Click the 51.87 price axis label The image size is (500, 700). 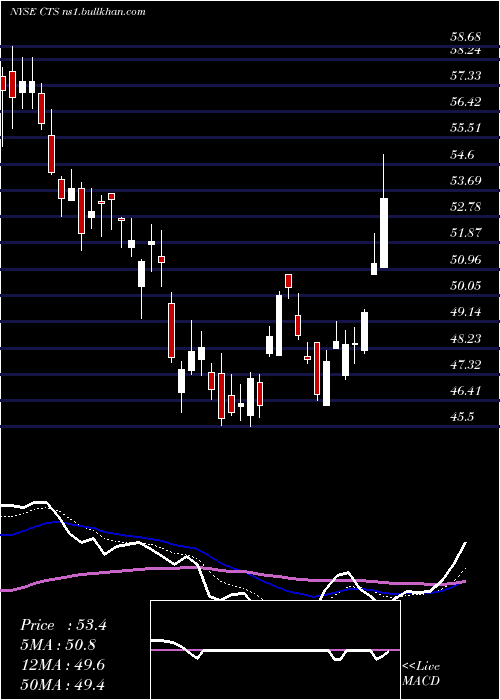point(466,233)
